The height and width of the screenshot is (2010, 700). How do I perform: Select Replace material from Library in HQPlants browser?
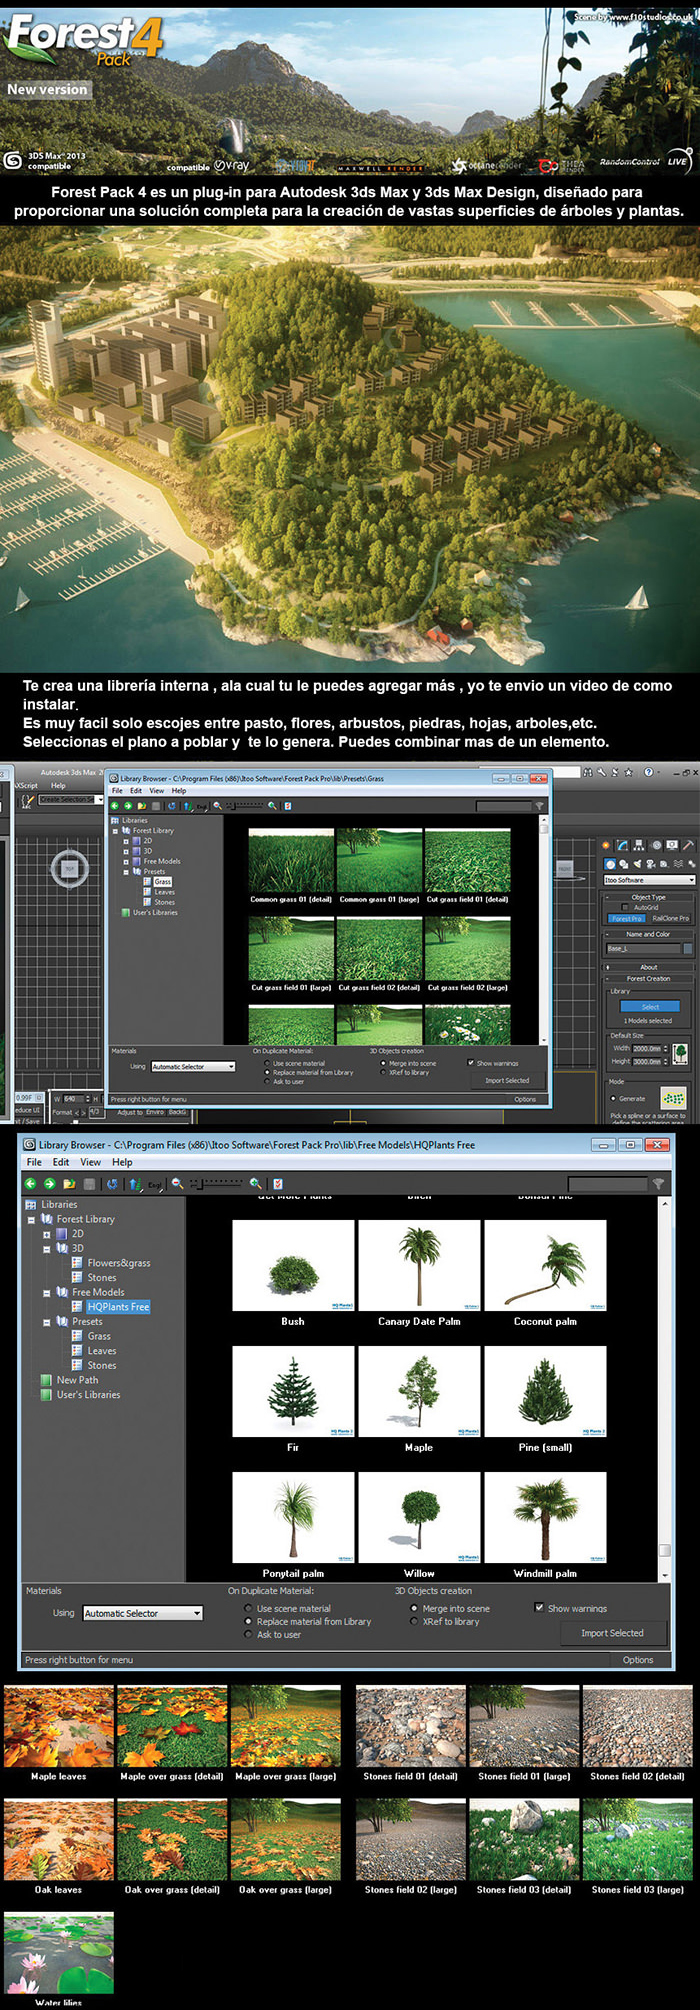click(248, 1622)
